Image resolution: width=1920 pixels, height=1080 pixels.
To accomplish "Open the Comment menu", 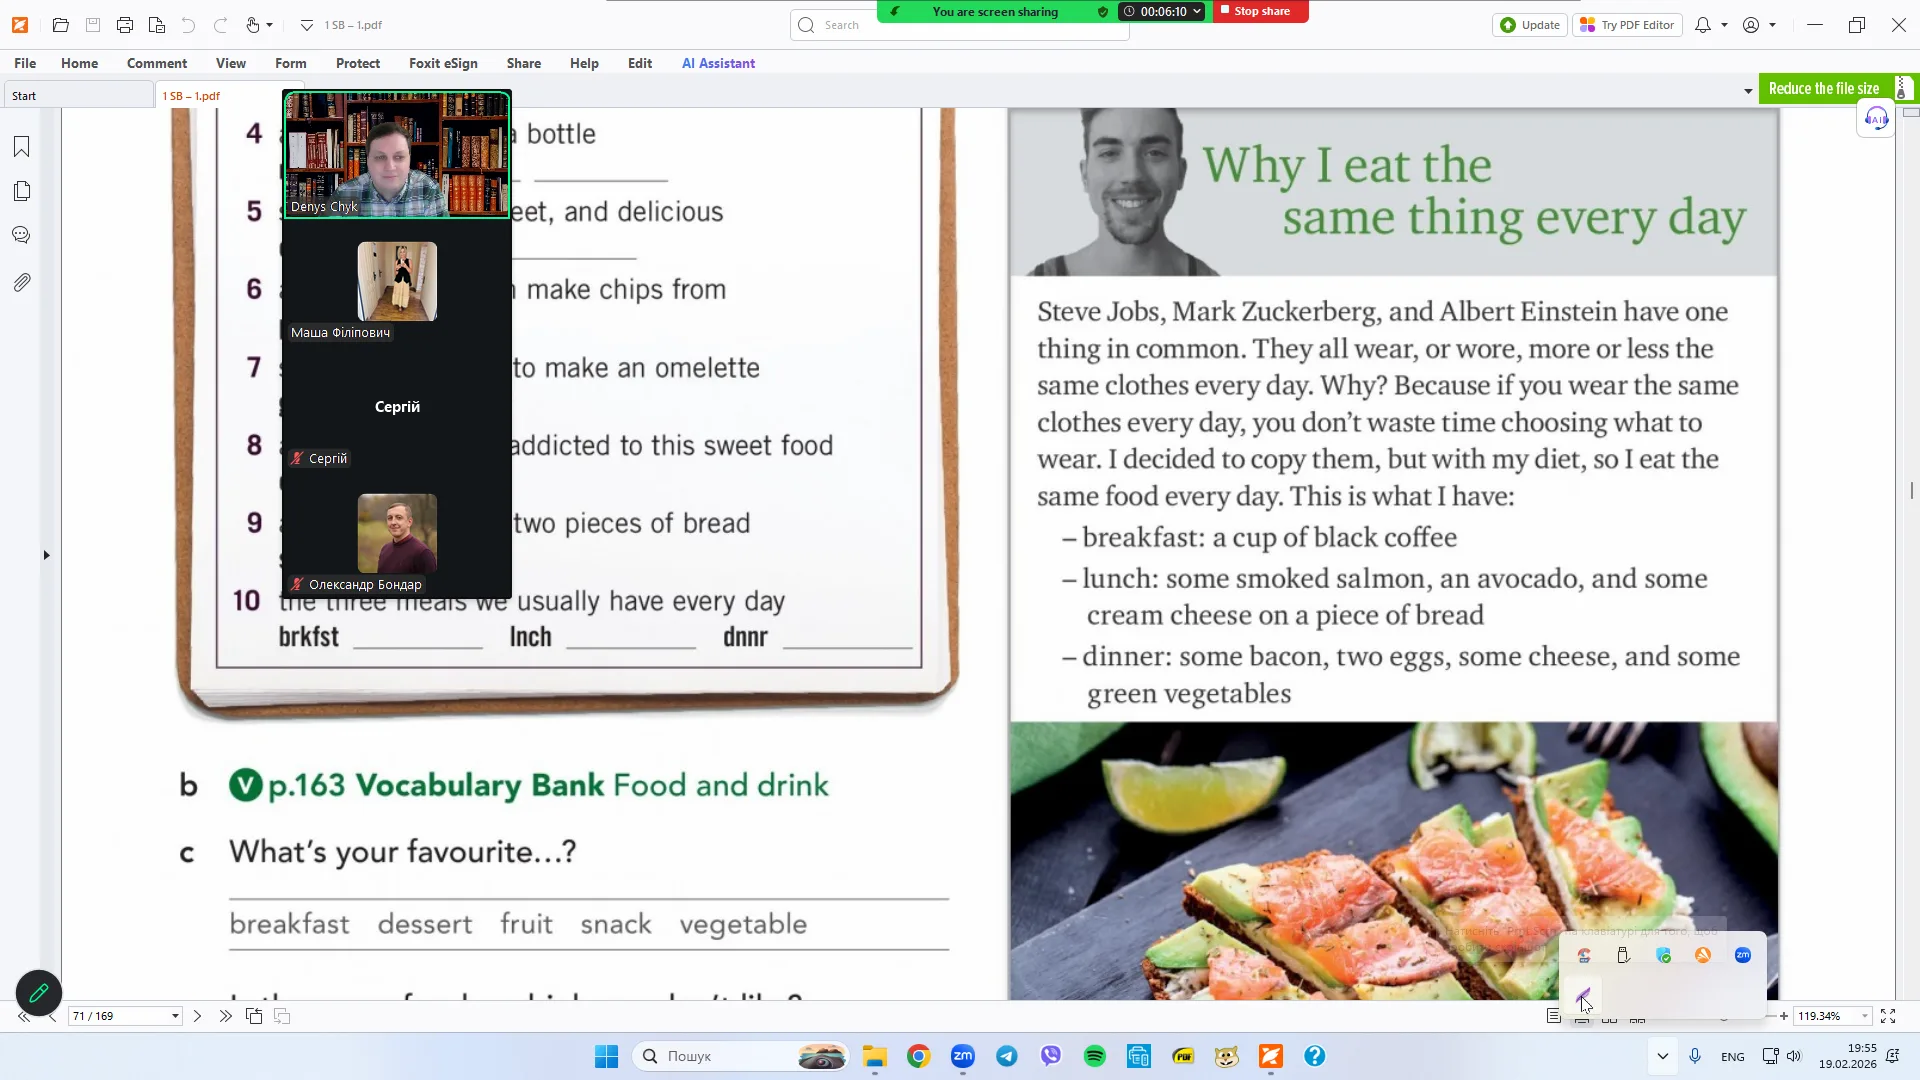I will (x=156, y=63).
